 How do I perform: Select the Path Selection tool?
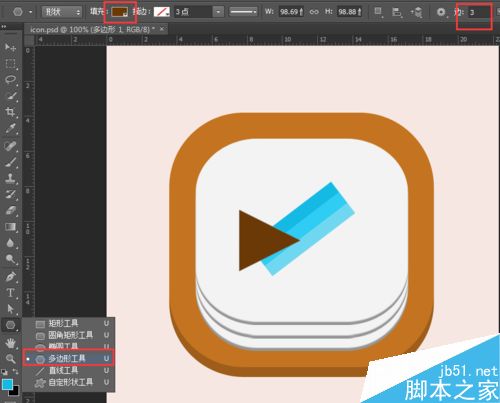(10, 309)
